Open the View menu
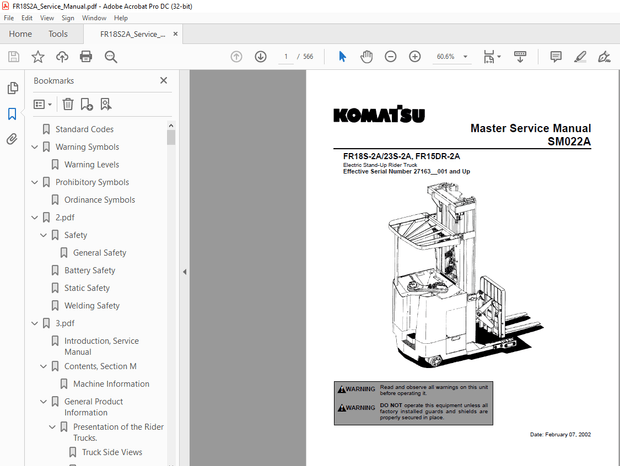 tap(47, 18)
